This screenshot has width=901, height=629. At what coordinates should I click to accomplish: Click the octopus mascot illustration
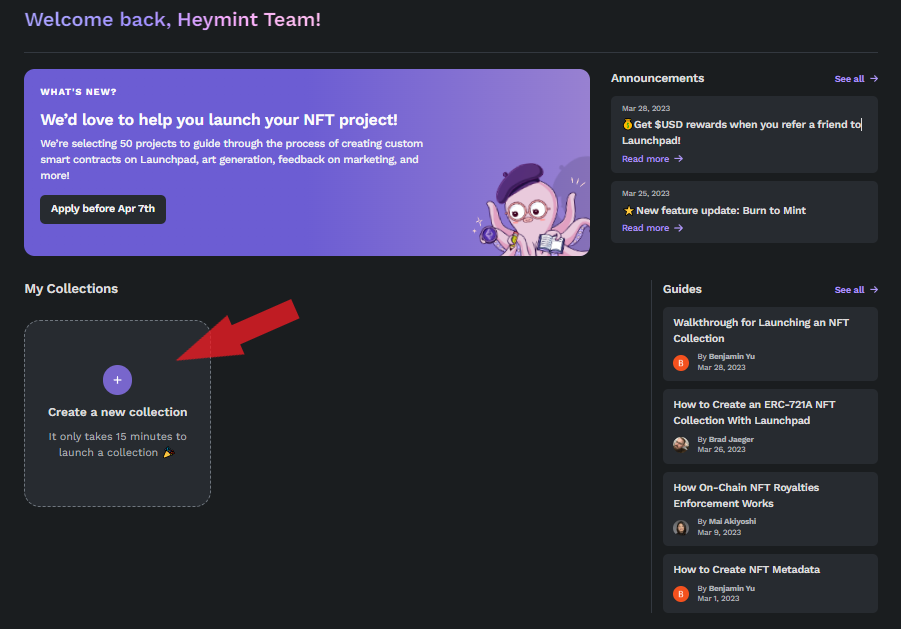coord(525,208)
